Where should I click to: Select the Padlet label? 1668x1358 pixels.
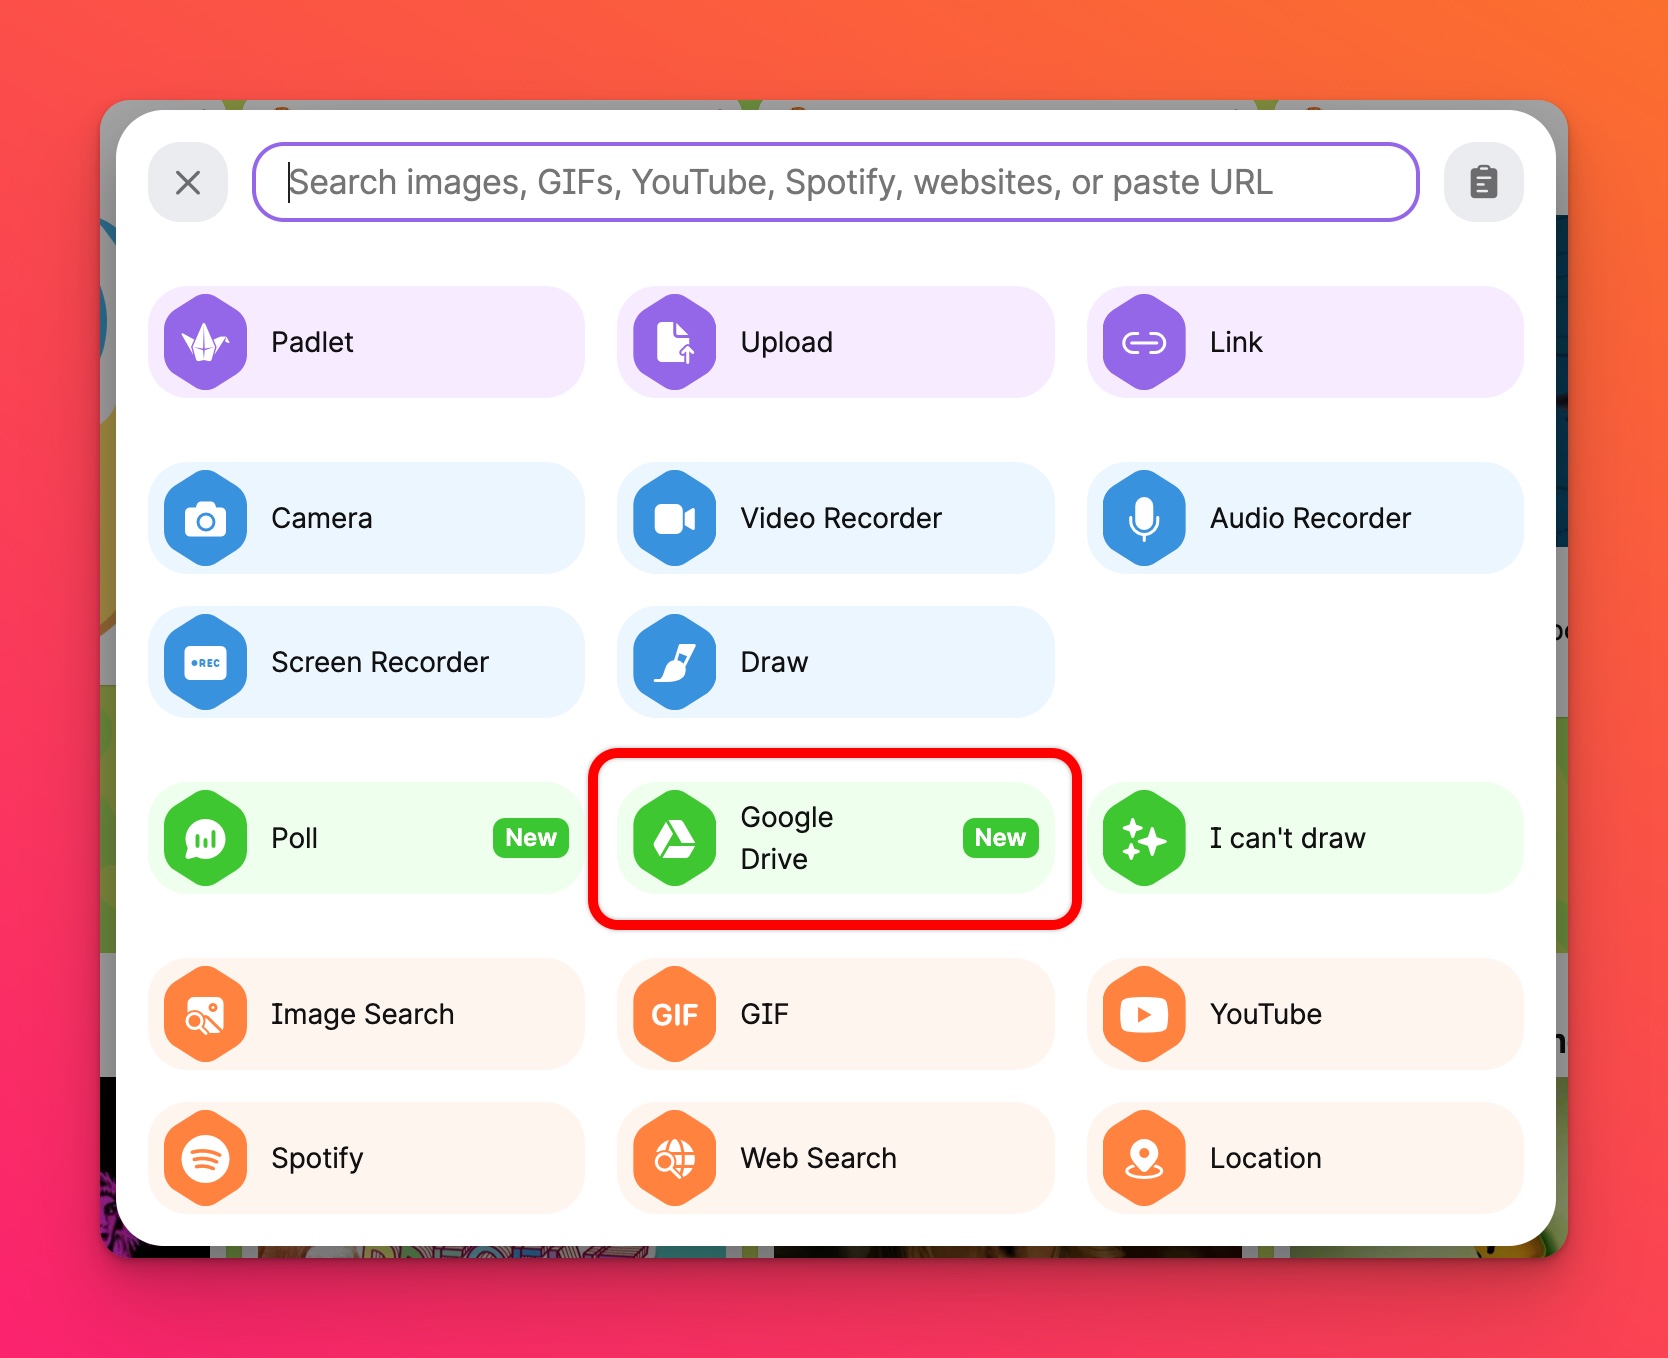point(312,342)
